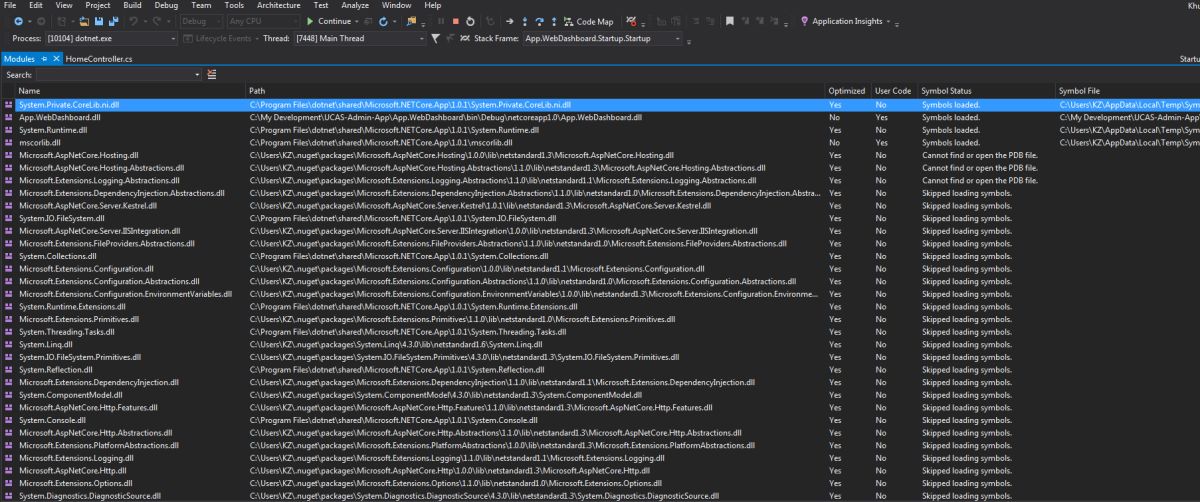Select the System.Reflection.dll module name

pyautogui.click(x=55, y=369)
